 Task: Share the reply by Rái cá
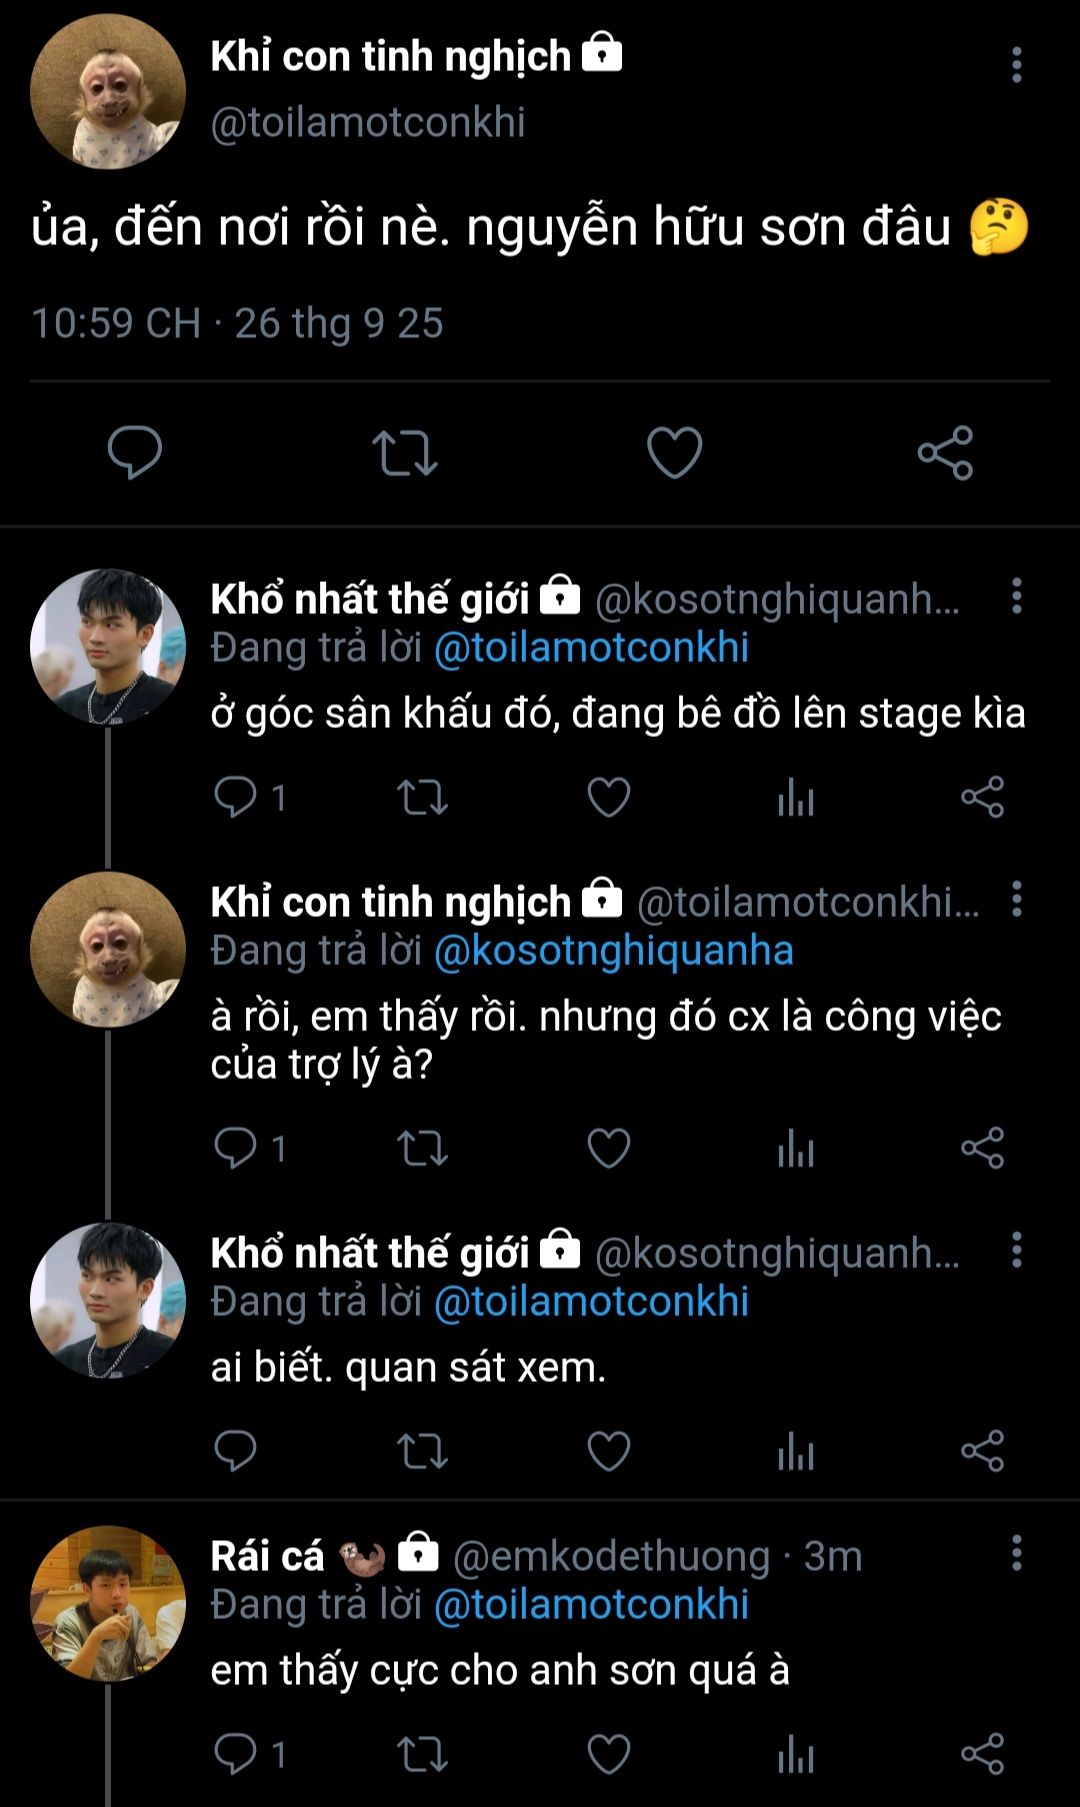click(982, 1754)
